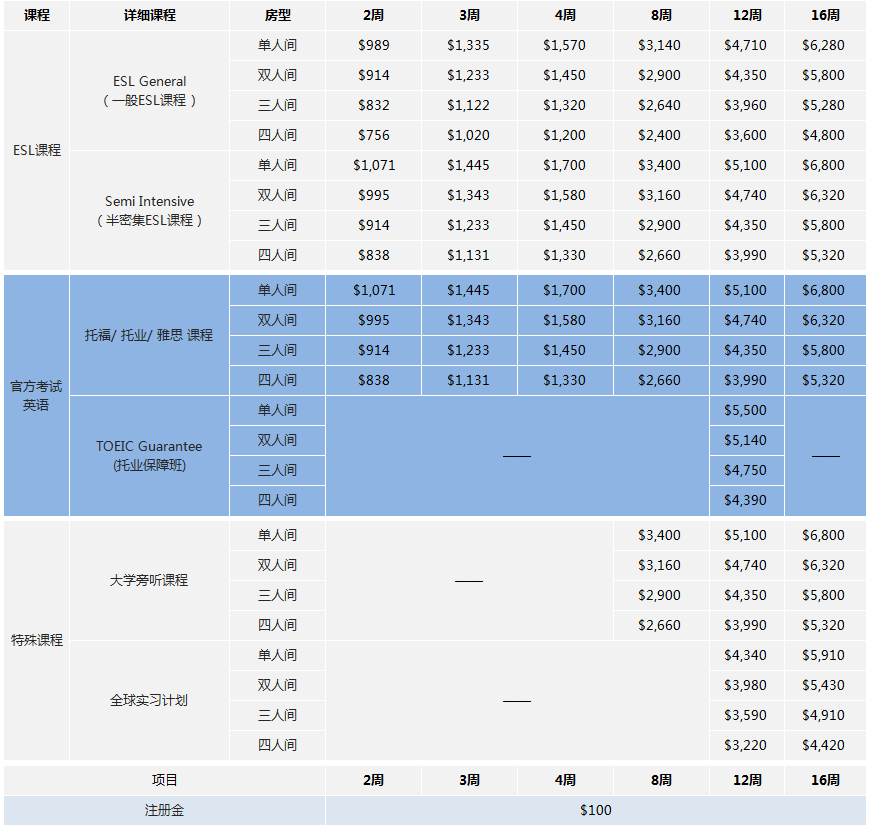Click the 特殊课程 category cell
Screen dimensions: 870x840
coord(37,640)
